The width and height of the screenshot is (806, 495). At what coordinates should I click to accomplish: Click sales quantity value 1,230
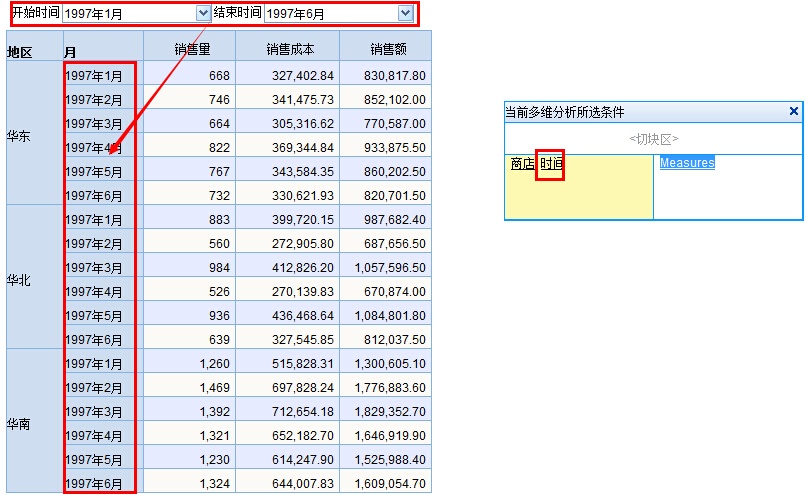tap(215, 460)
